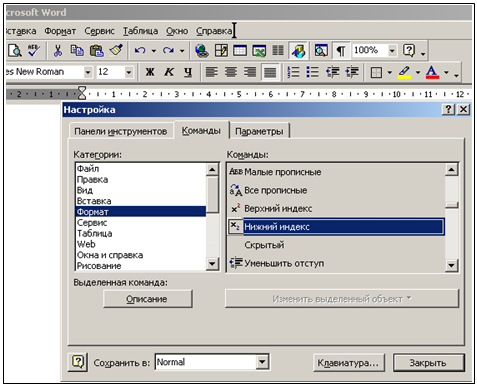
Task: Select the Рисование category
Action: (141, 266)
